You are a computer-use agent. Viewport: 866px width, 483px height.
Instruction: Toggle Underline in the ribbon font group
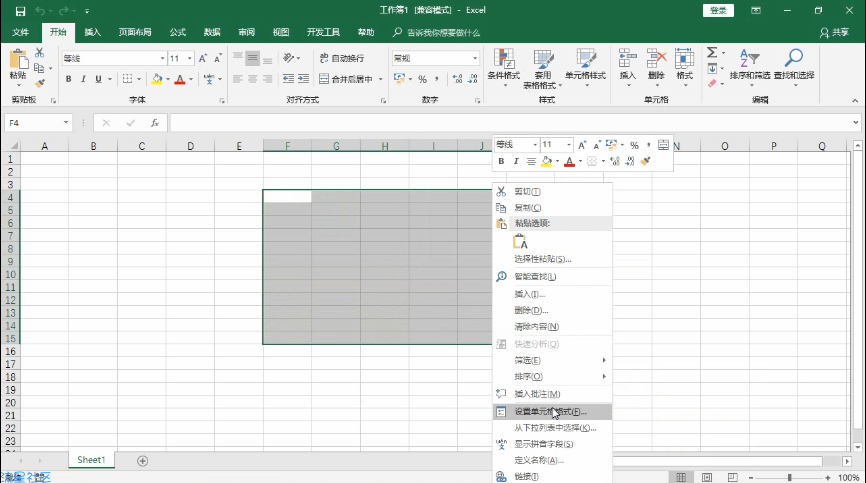[x=98, y=79]
